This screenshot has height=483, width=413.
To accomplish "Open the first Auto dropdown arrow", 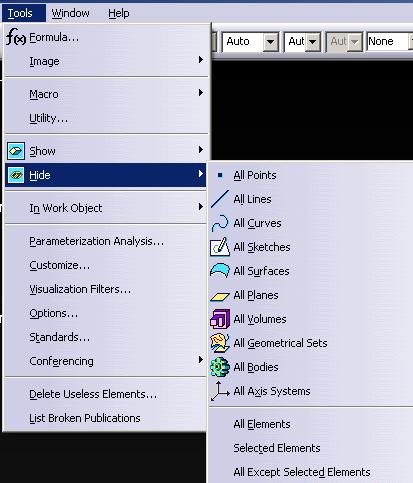I will coord(271,42).
